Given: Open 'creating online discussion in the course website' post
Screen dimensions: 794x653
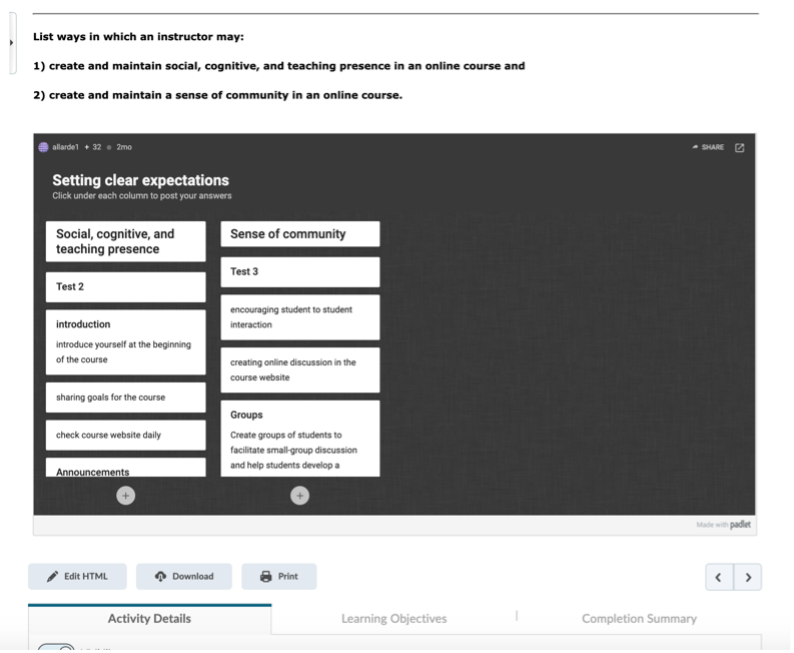Looking at the screenshot, I should click(x=300, y=370).
